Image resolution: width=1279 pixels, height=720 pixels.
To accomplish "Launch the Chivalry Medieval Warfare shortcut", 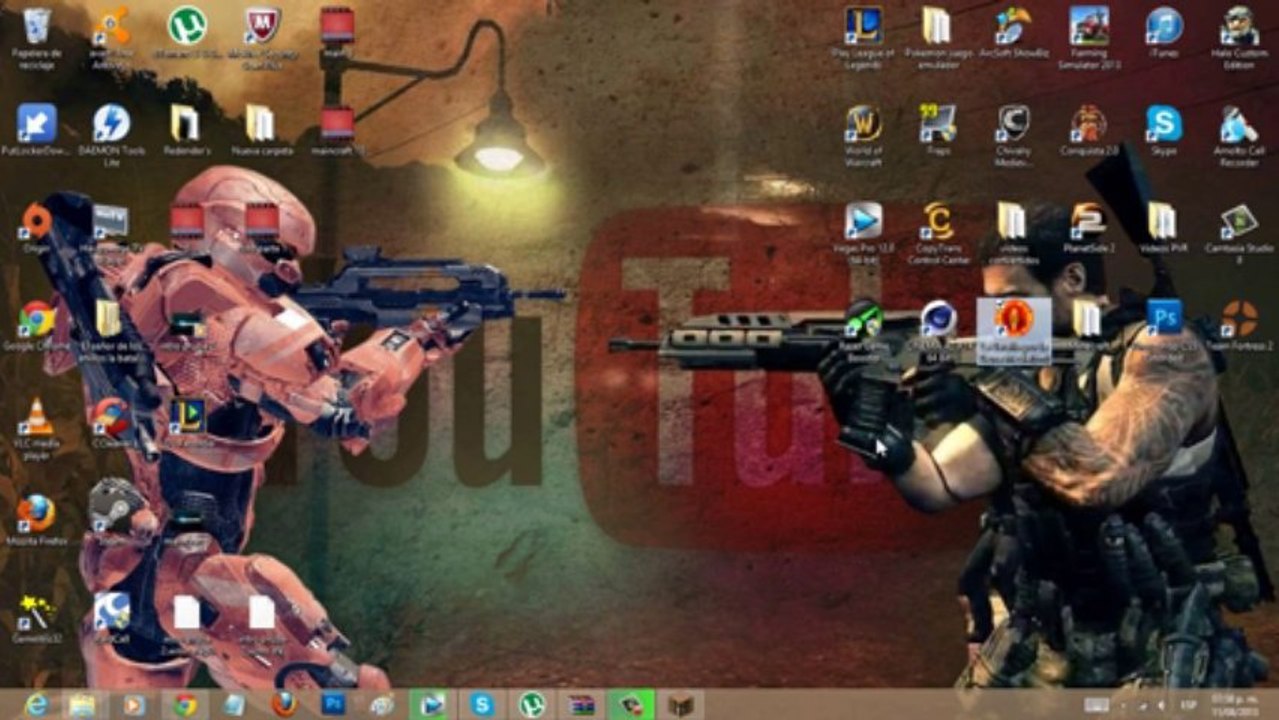I will [x=1013, y=134].
